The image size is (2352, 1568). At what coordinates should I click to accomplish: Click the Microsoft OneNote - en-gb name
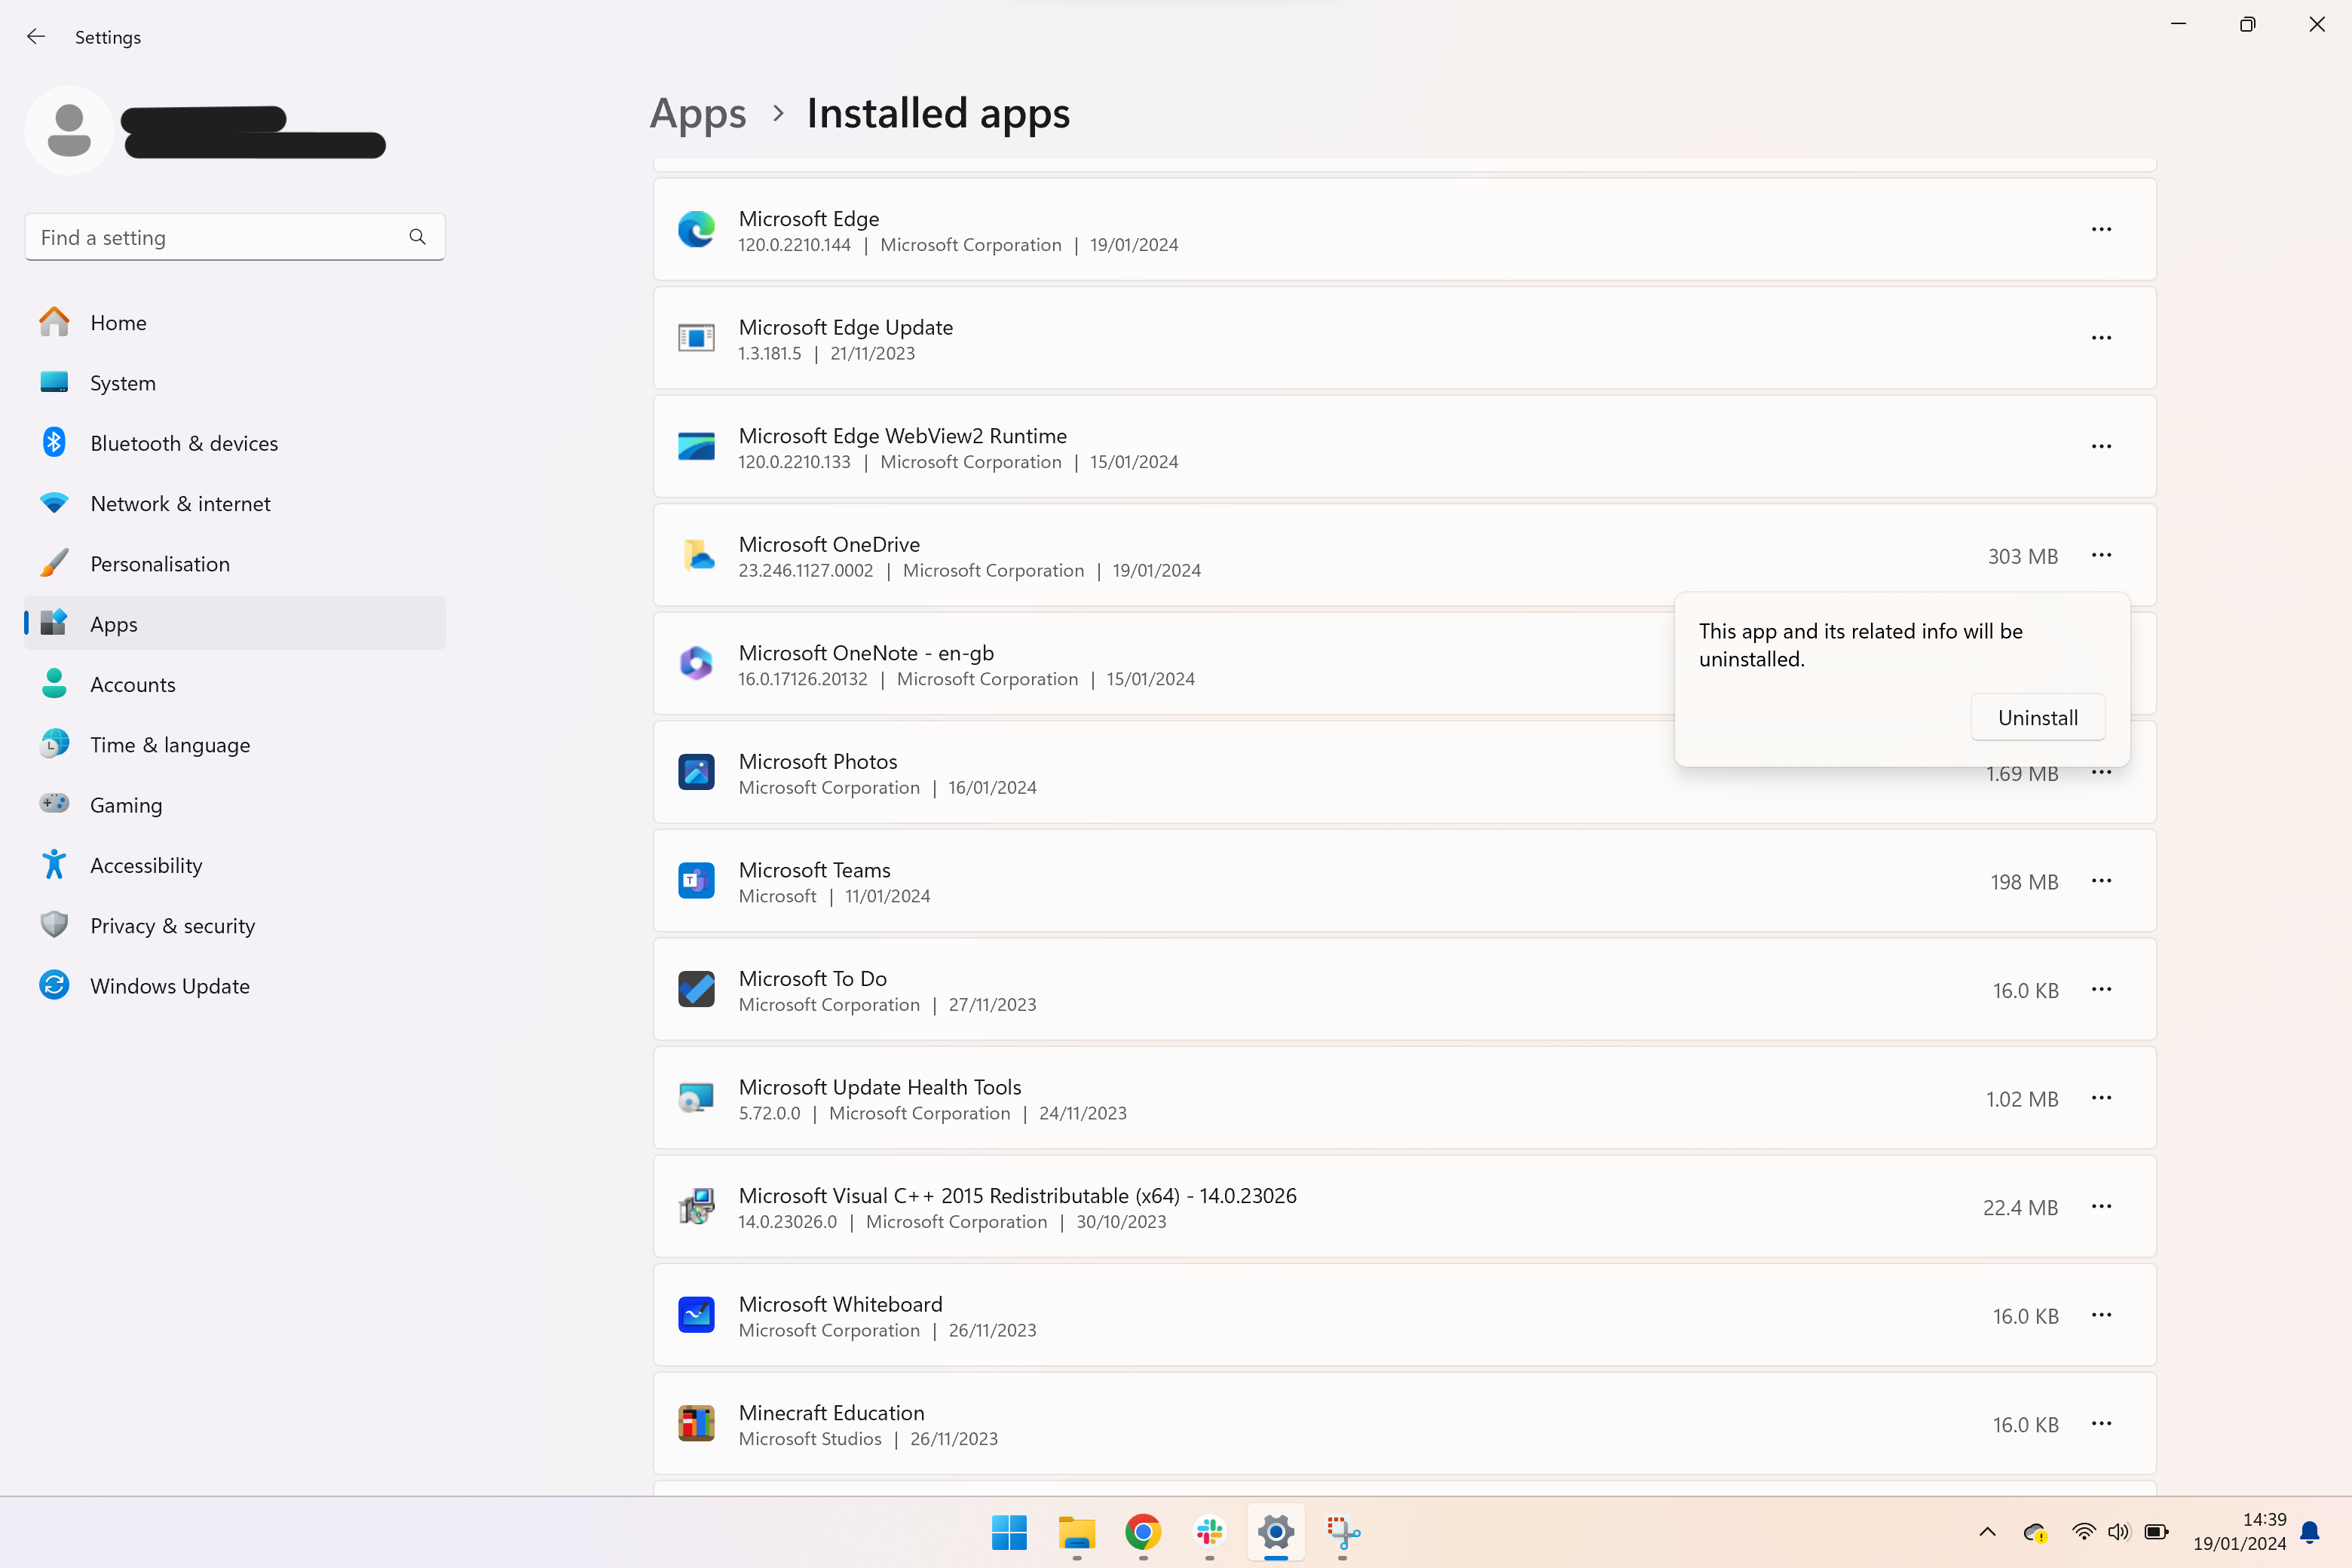[x=866, y=653]
